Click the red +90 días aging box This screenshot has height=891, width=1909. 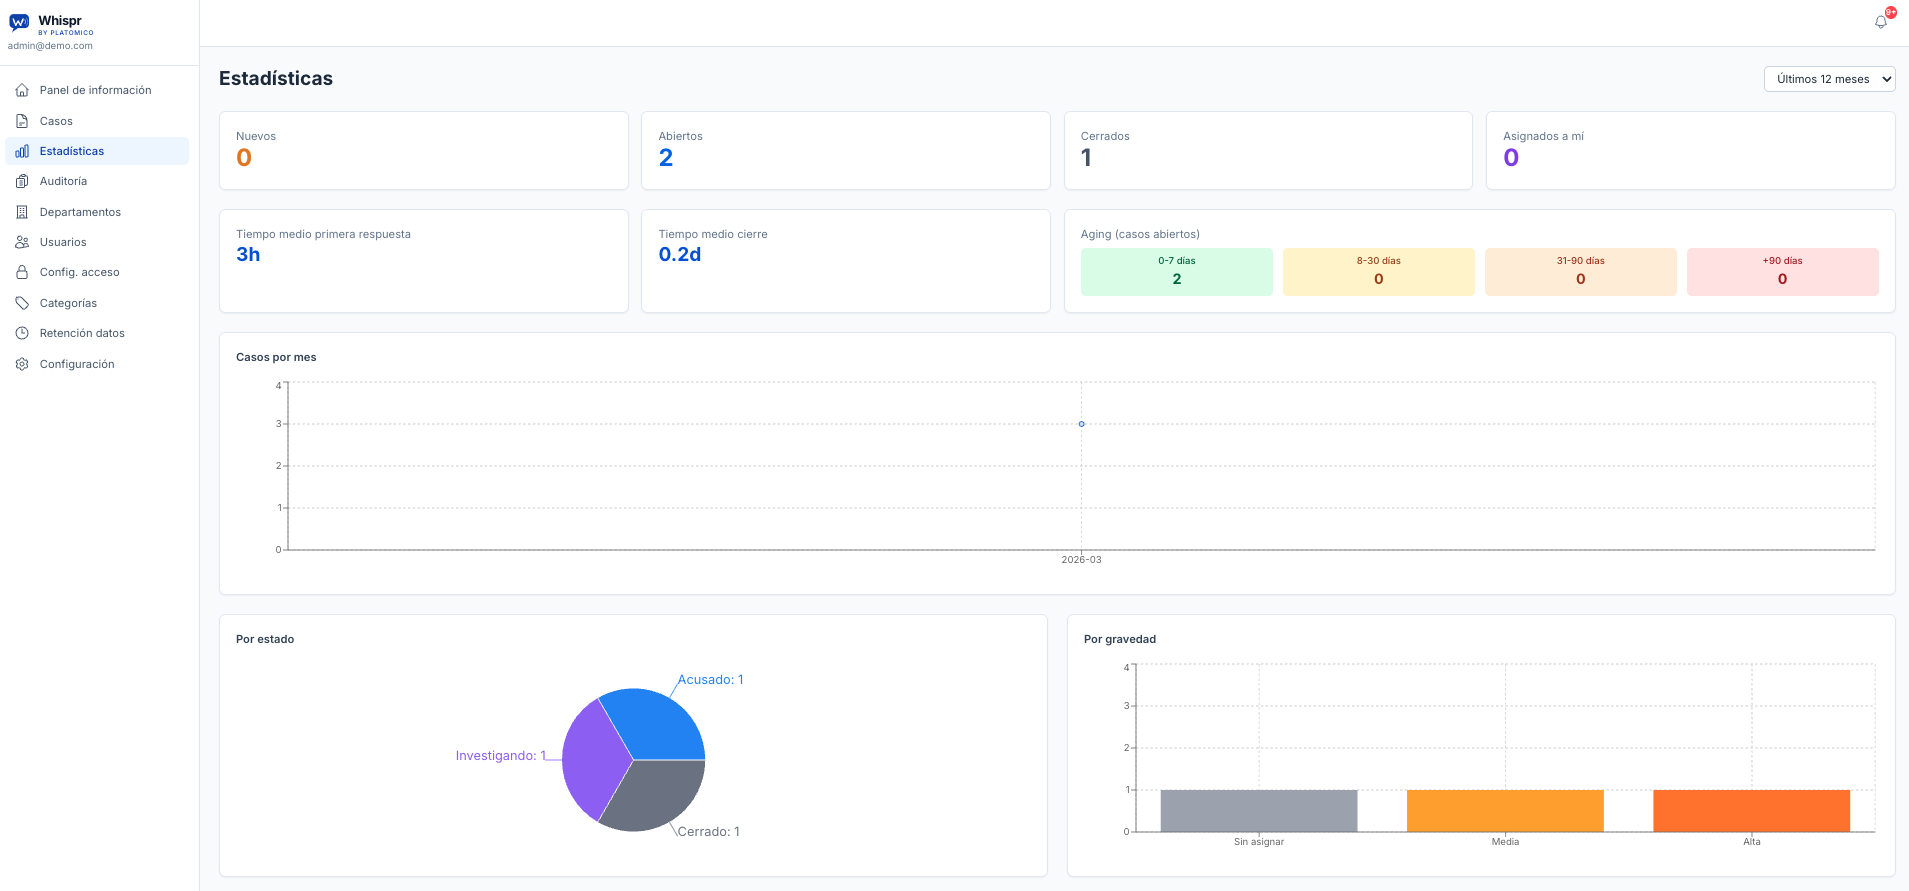1782,272
